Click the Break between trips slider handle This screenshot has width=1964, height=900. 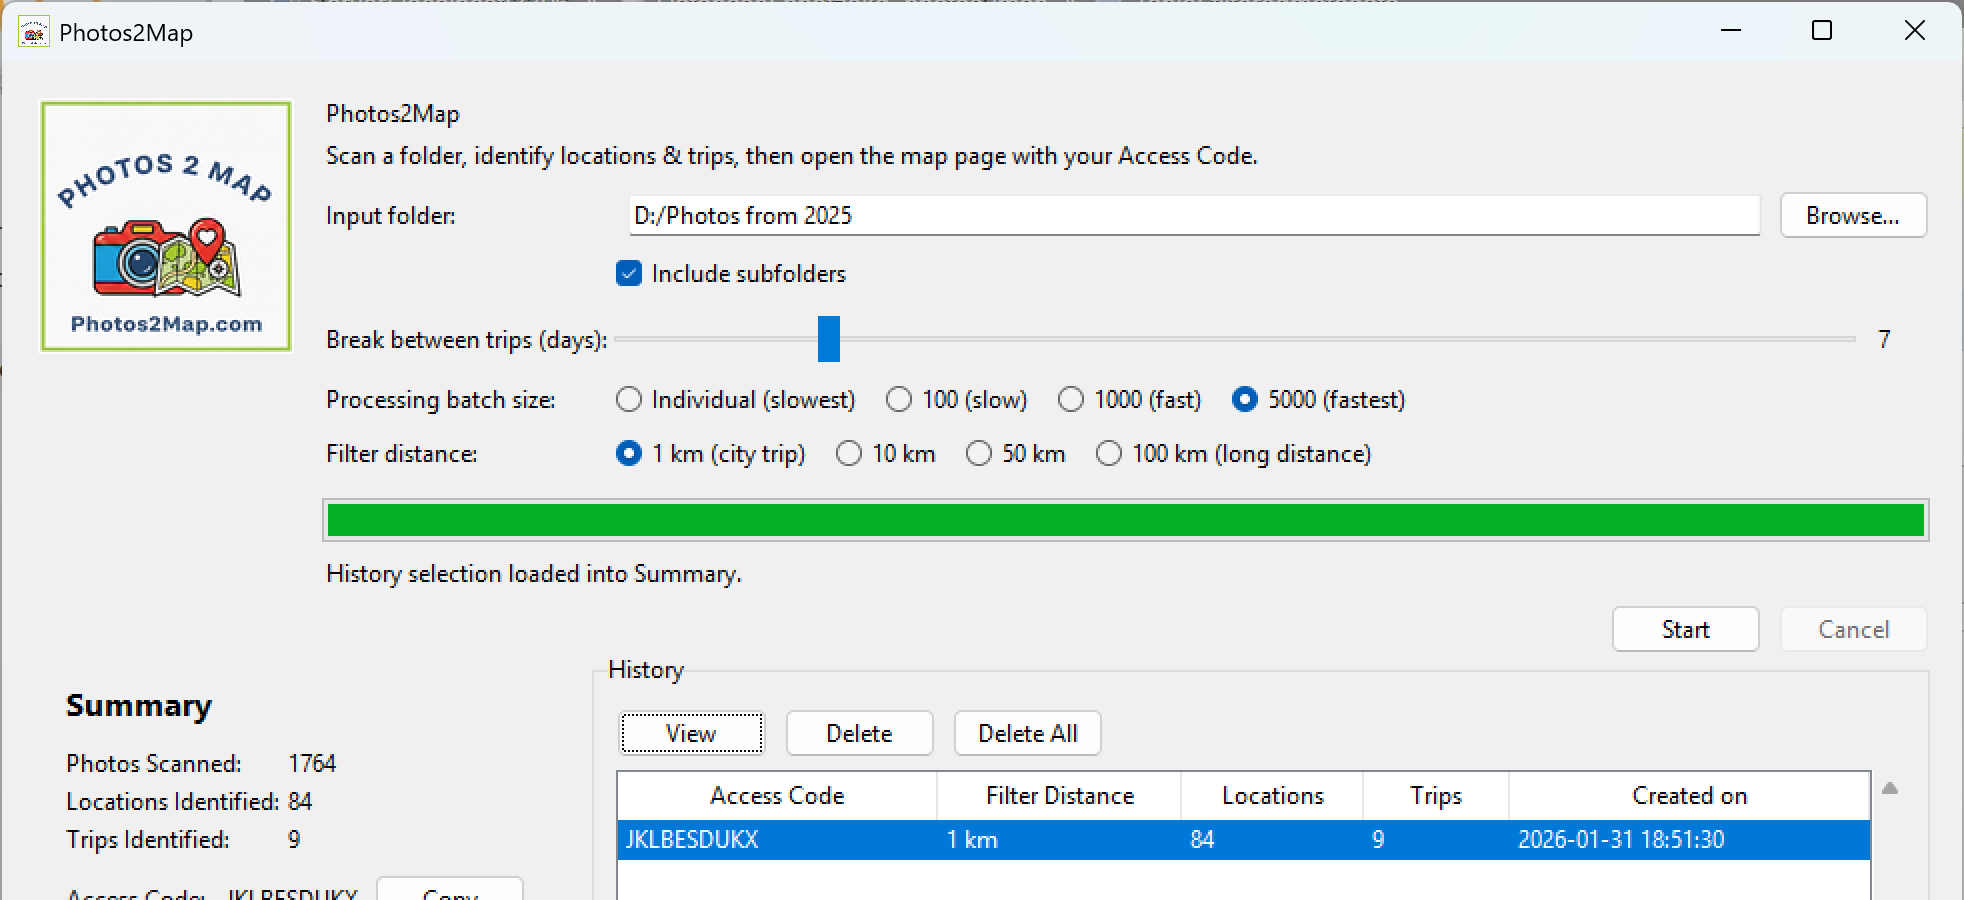pos(829,339)
